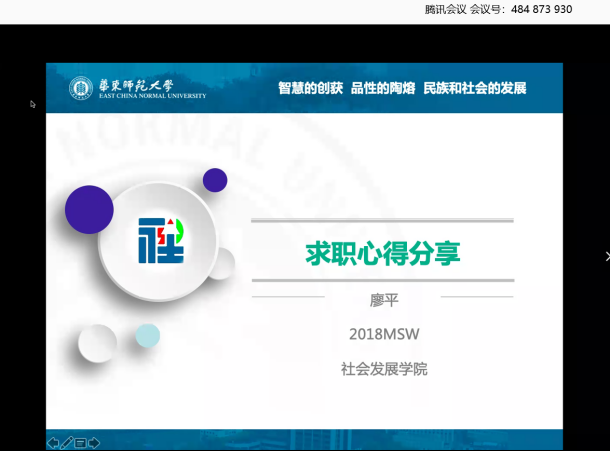Viewport: 610px width, 451px height.
Task: Click the white circle beside light blue circle
Action: click(97, 343)
